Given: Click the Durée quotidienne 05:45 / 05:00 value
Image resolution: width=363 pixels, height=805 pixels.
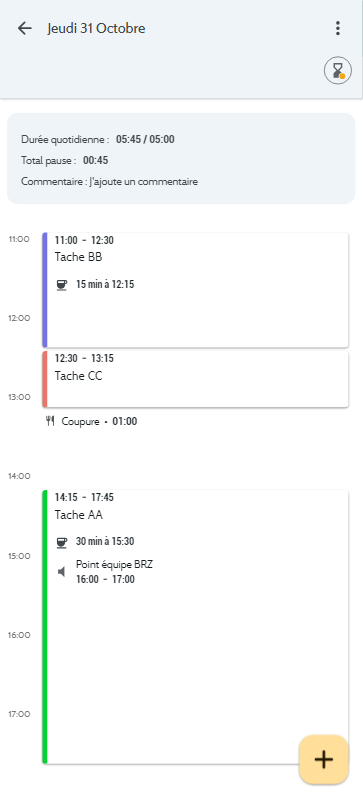Looking at the screenshot, I should (x=145, y=139).
